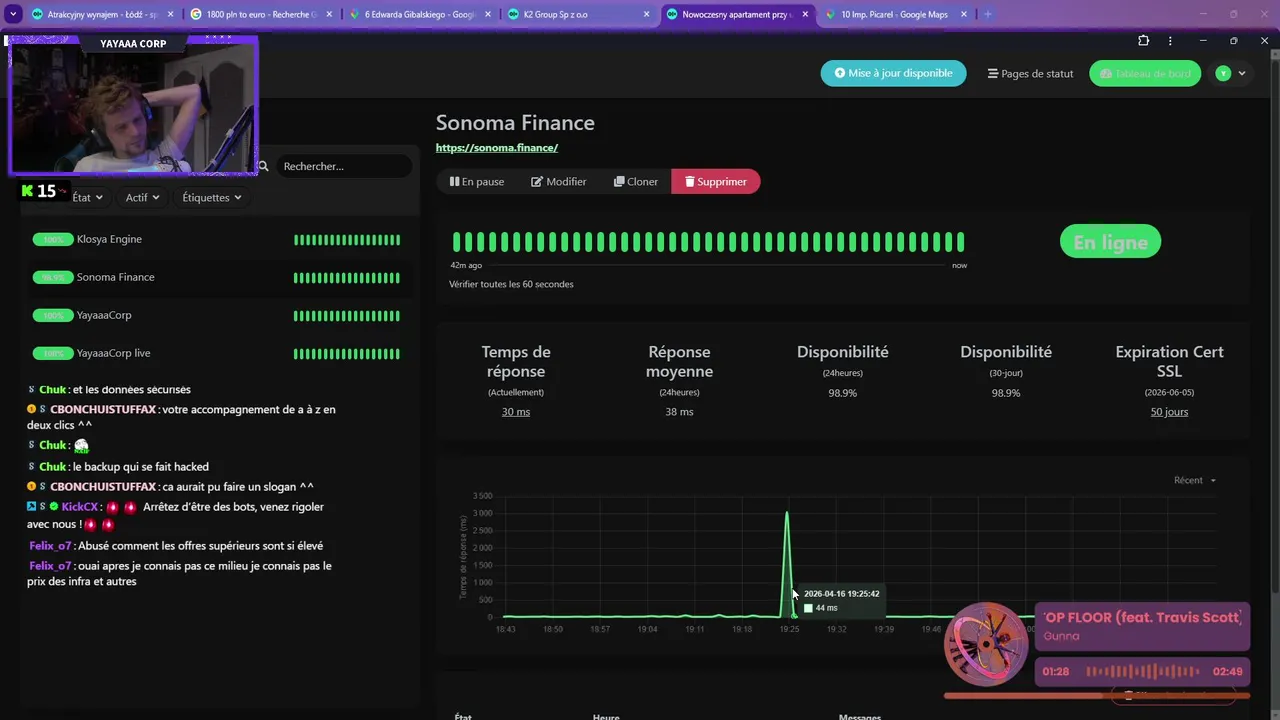This screenshot has height=720, width=1280.
Task: Open the browser extensions puzzle icon
Action: [1143, 41]
